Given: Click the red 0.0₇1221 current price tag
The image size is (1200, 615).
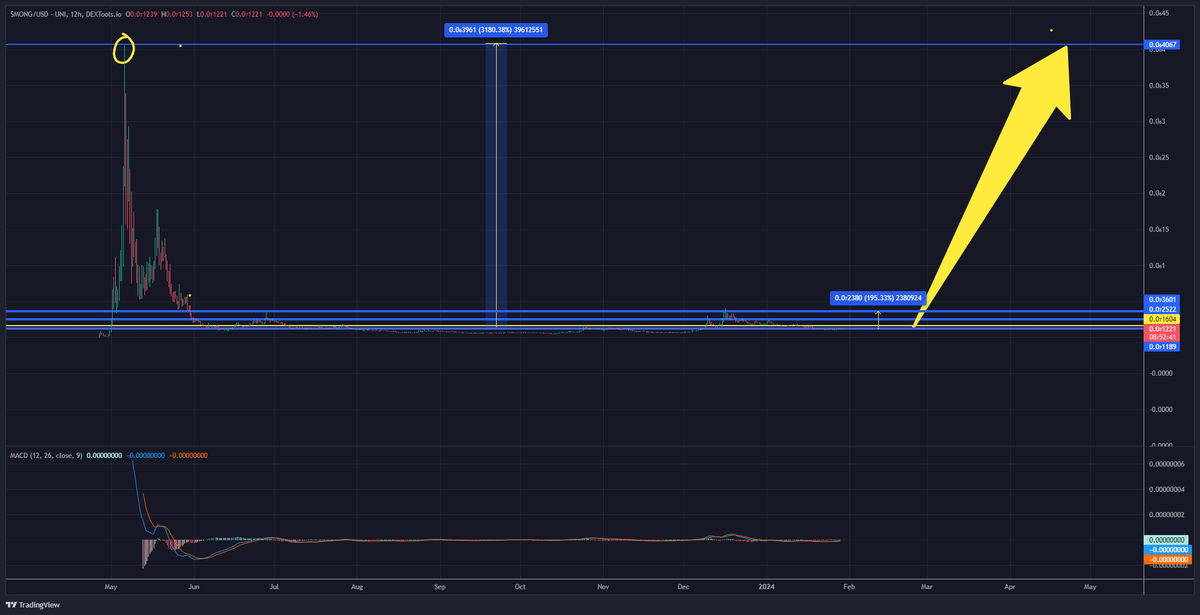Looking at the screenshot, I should click(x=1163, y=328).
